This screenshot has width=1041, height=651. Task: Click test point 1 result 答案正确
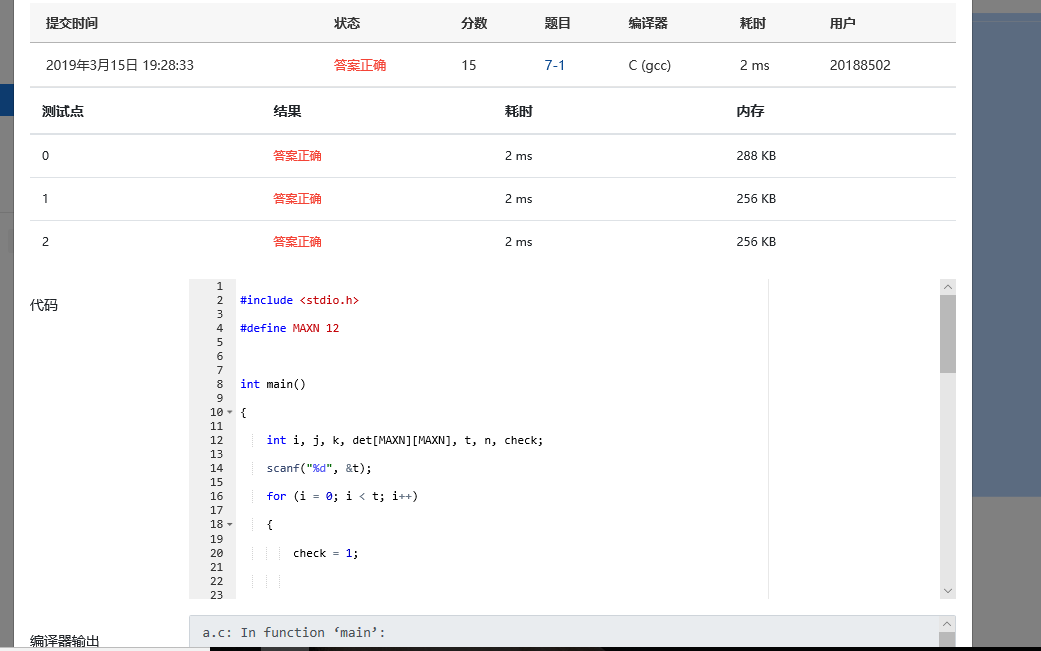click(297, 199)
